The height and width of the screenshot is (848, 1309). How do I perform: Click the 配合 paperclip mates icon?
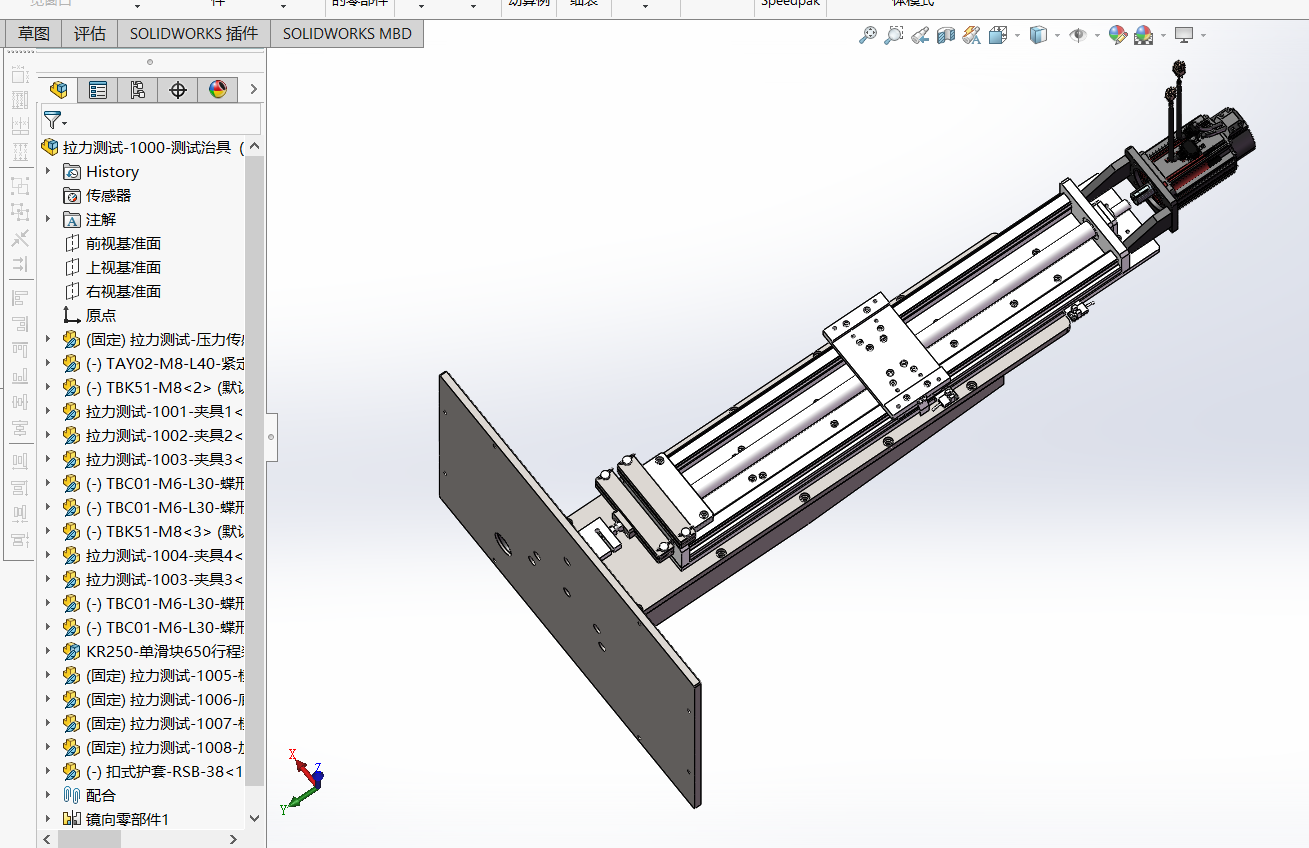click(x=71, y=796)
